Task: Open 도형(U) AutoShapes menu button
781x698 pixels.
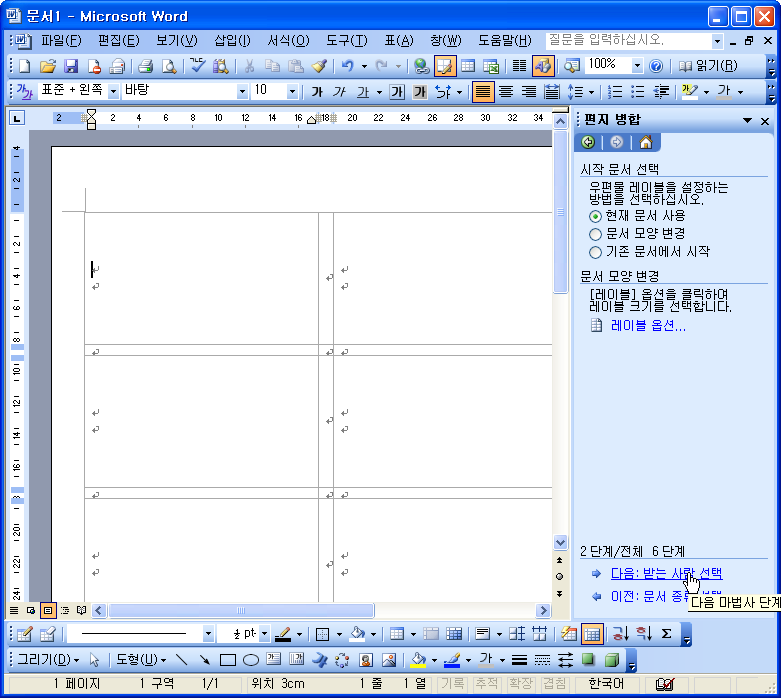Action: point(141,660)
